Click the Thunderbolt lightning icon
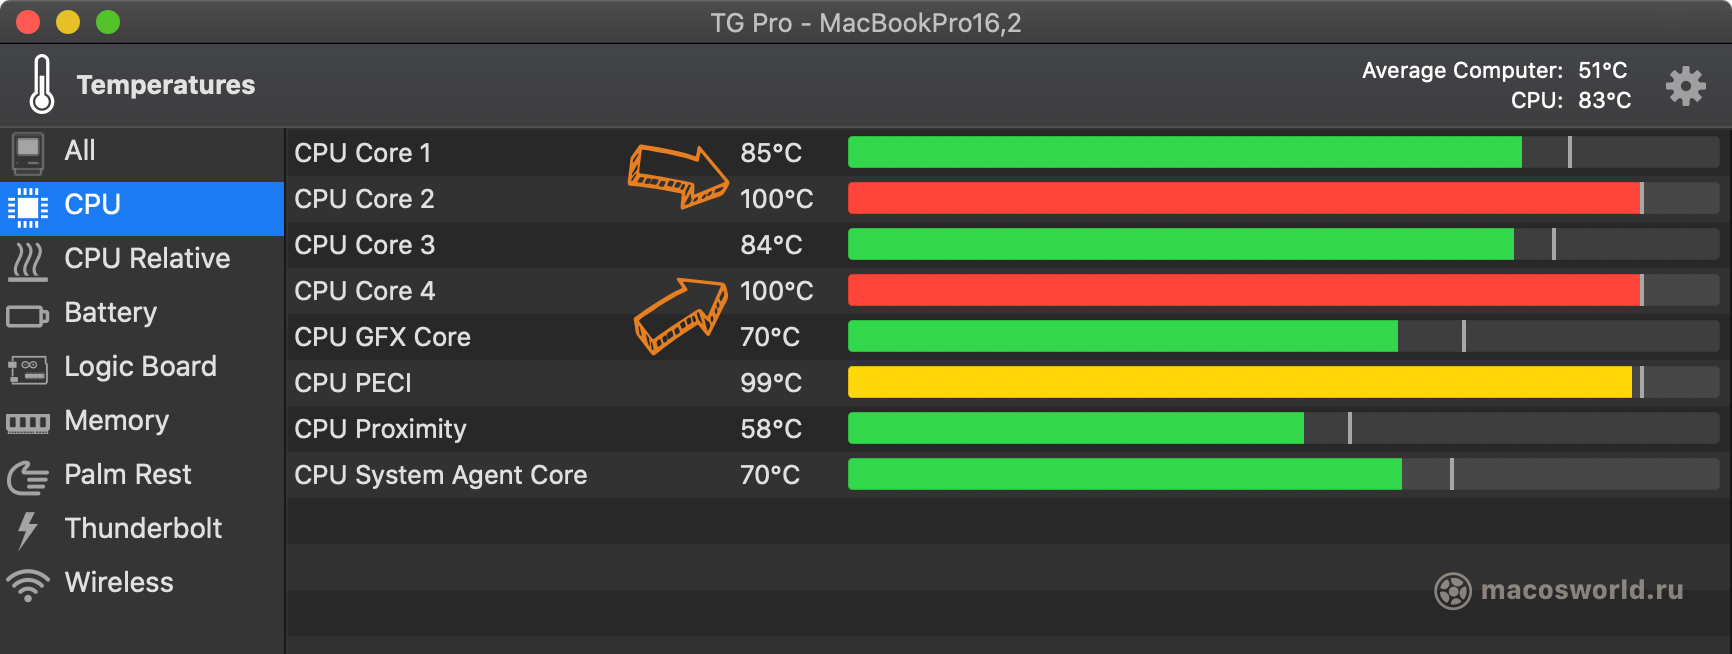The height and width of the screenshot is (654, 1732). pos(28,530)
